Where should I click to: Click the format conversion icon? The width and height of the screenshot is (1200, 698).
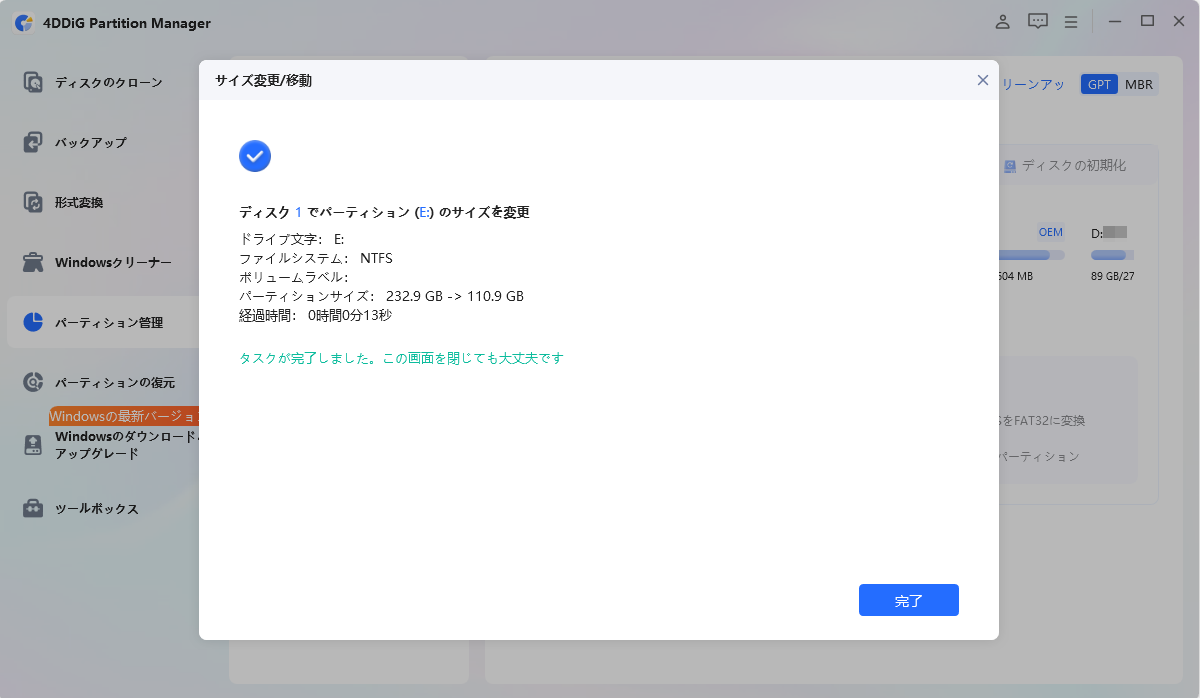[x=33, y=202]
